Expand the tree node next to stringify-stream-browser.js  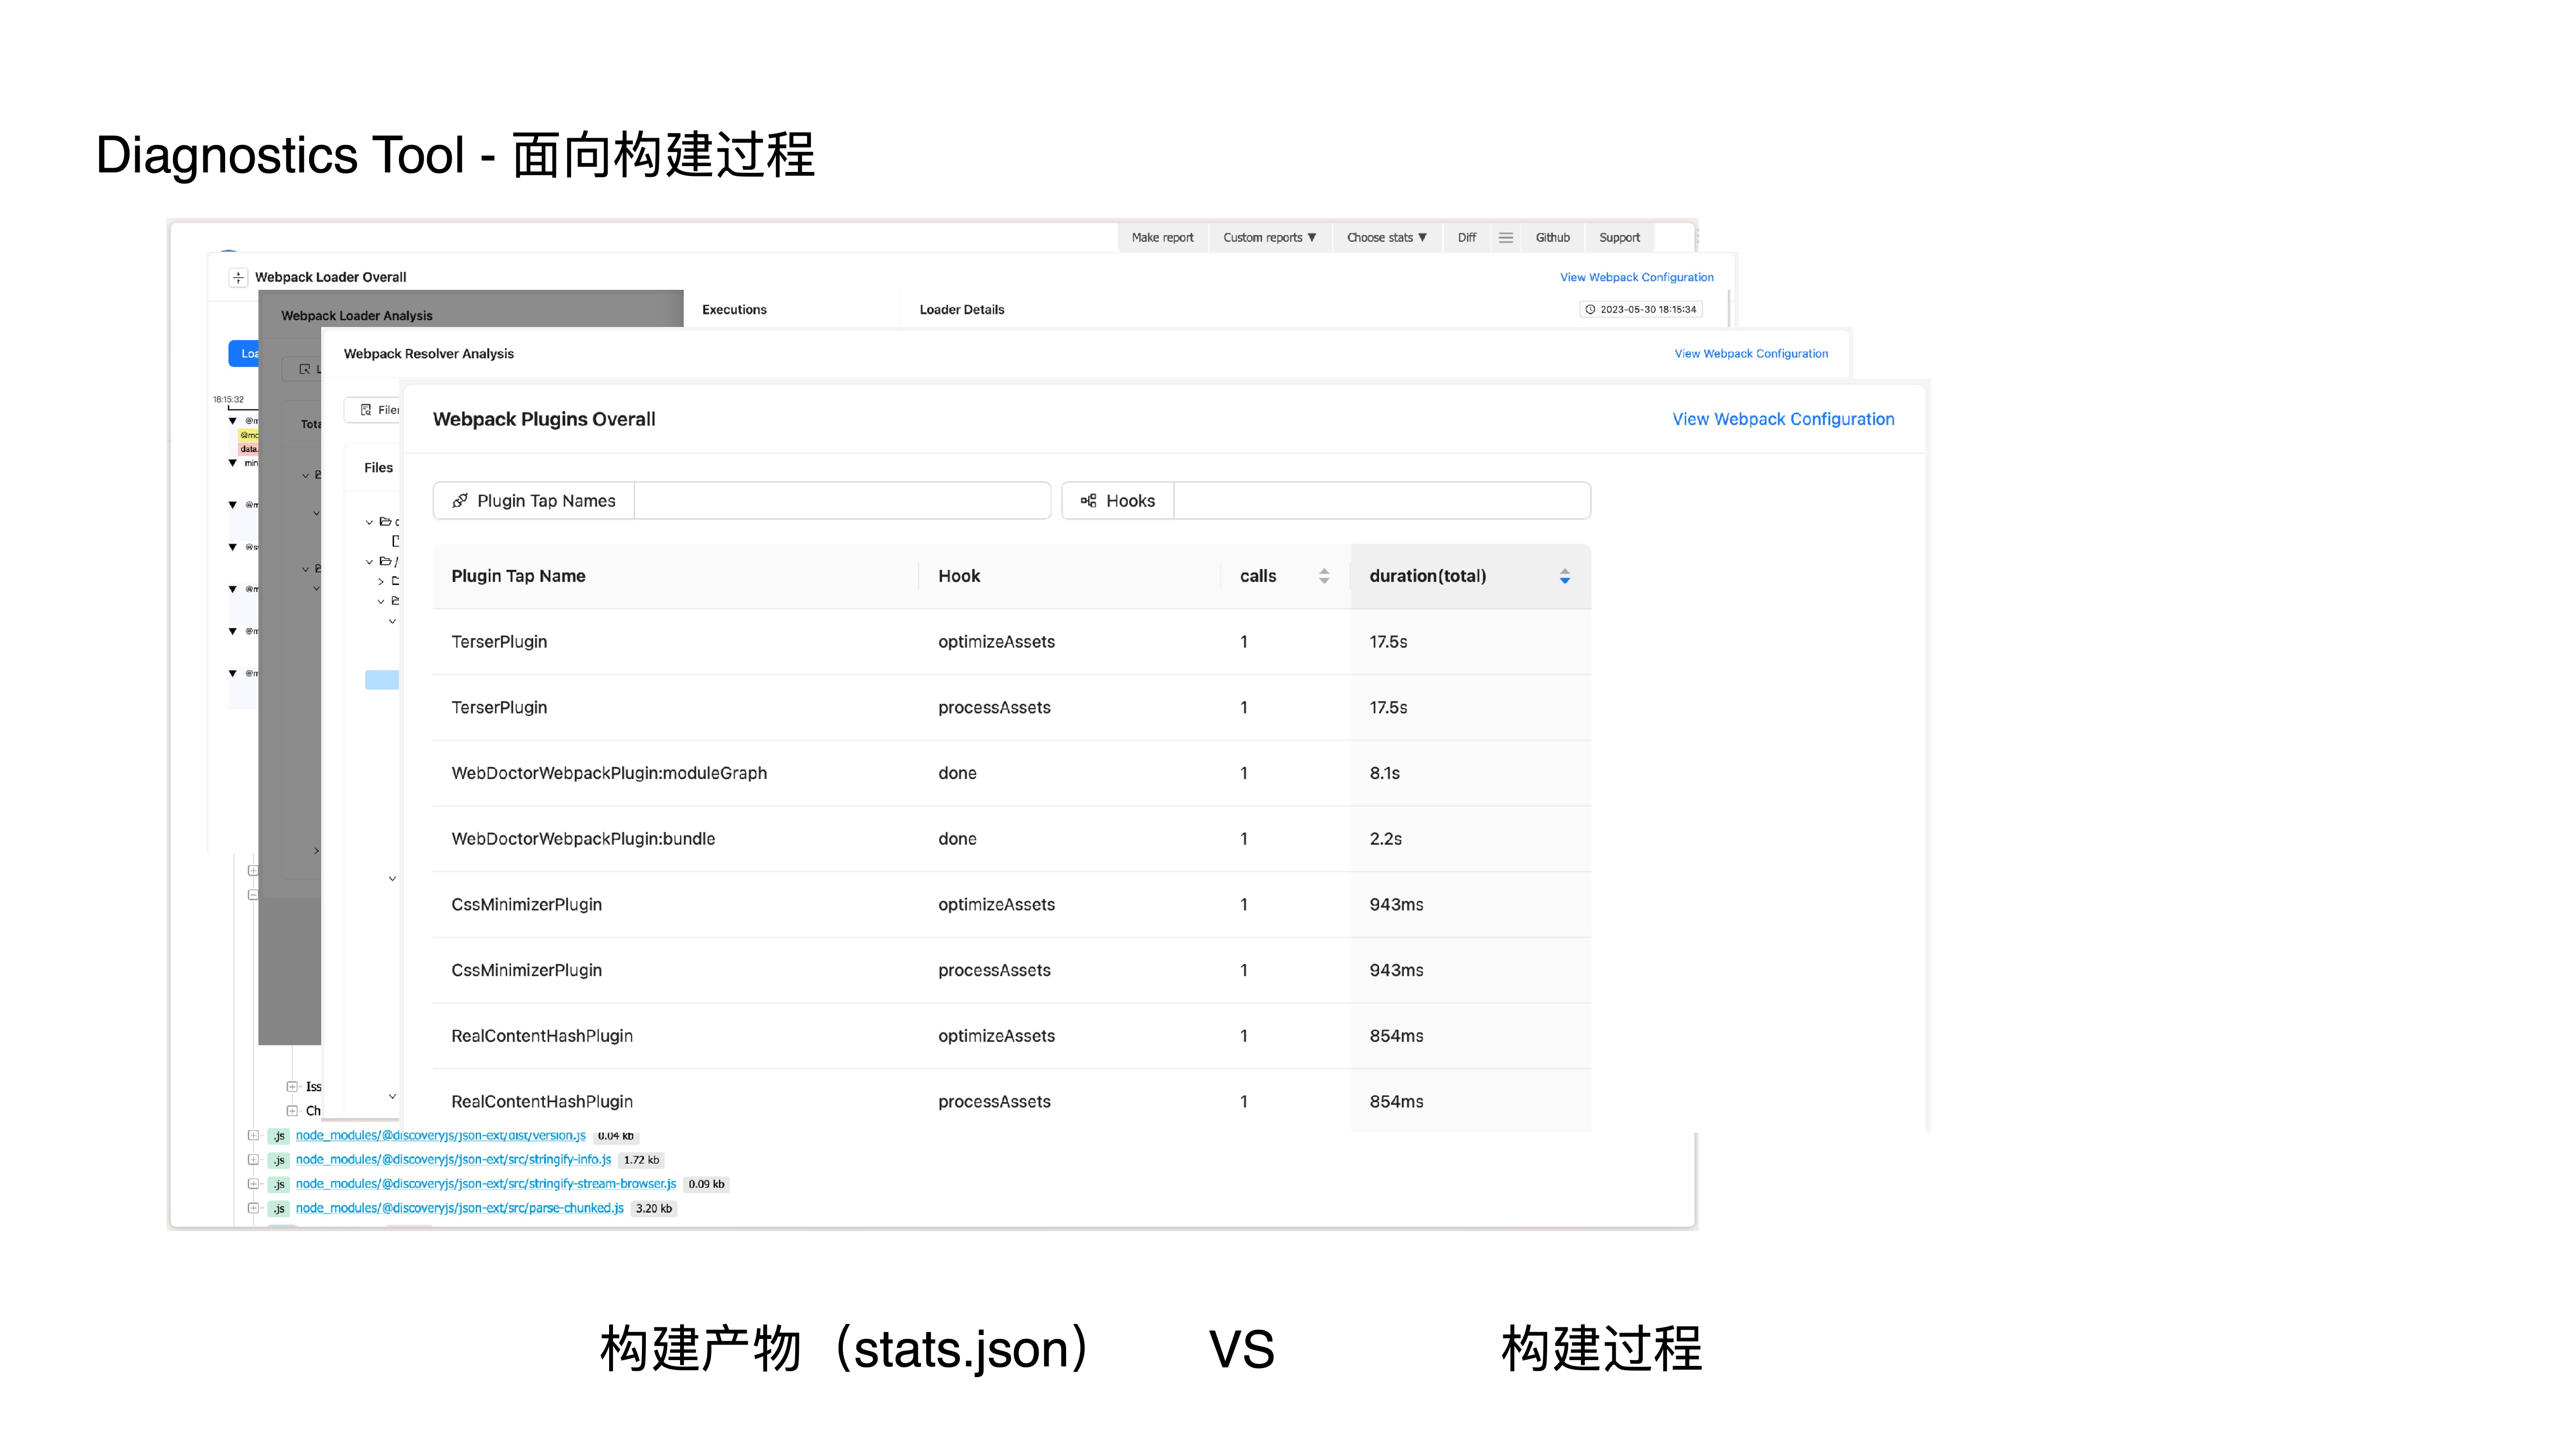coord(253,1184)
